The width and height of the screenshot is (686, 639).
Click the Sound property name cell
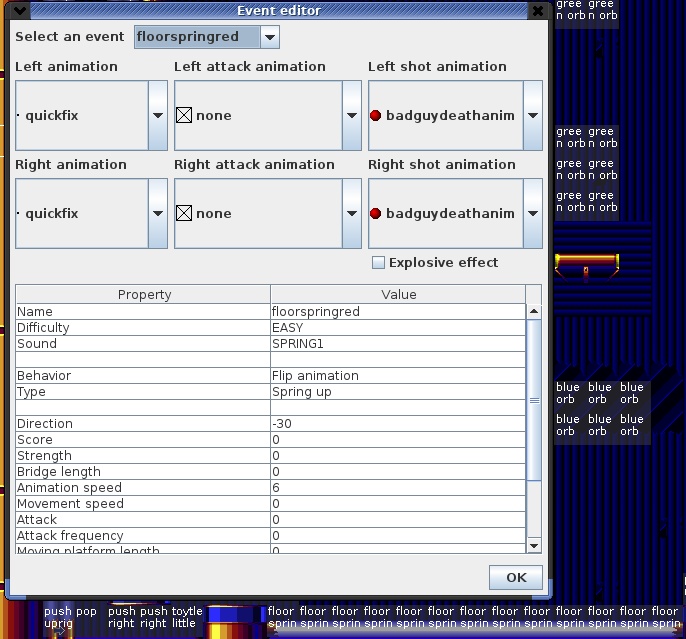pos(143,343)
